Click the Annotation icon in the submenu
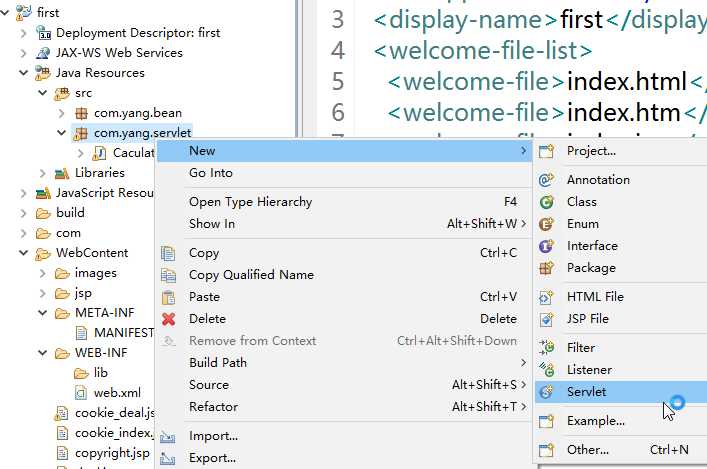 546,179
